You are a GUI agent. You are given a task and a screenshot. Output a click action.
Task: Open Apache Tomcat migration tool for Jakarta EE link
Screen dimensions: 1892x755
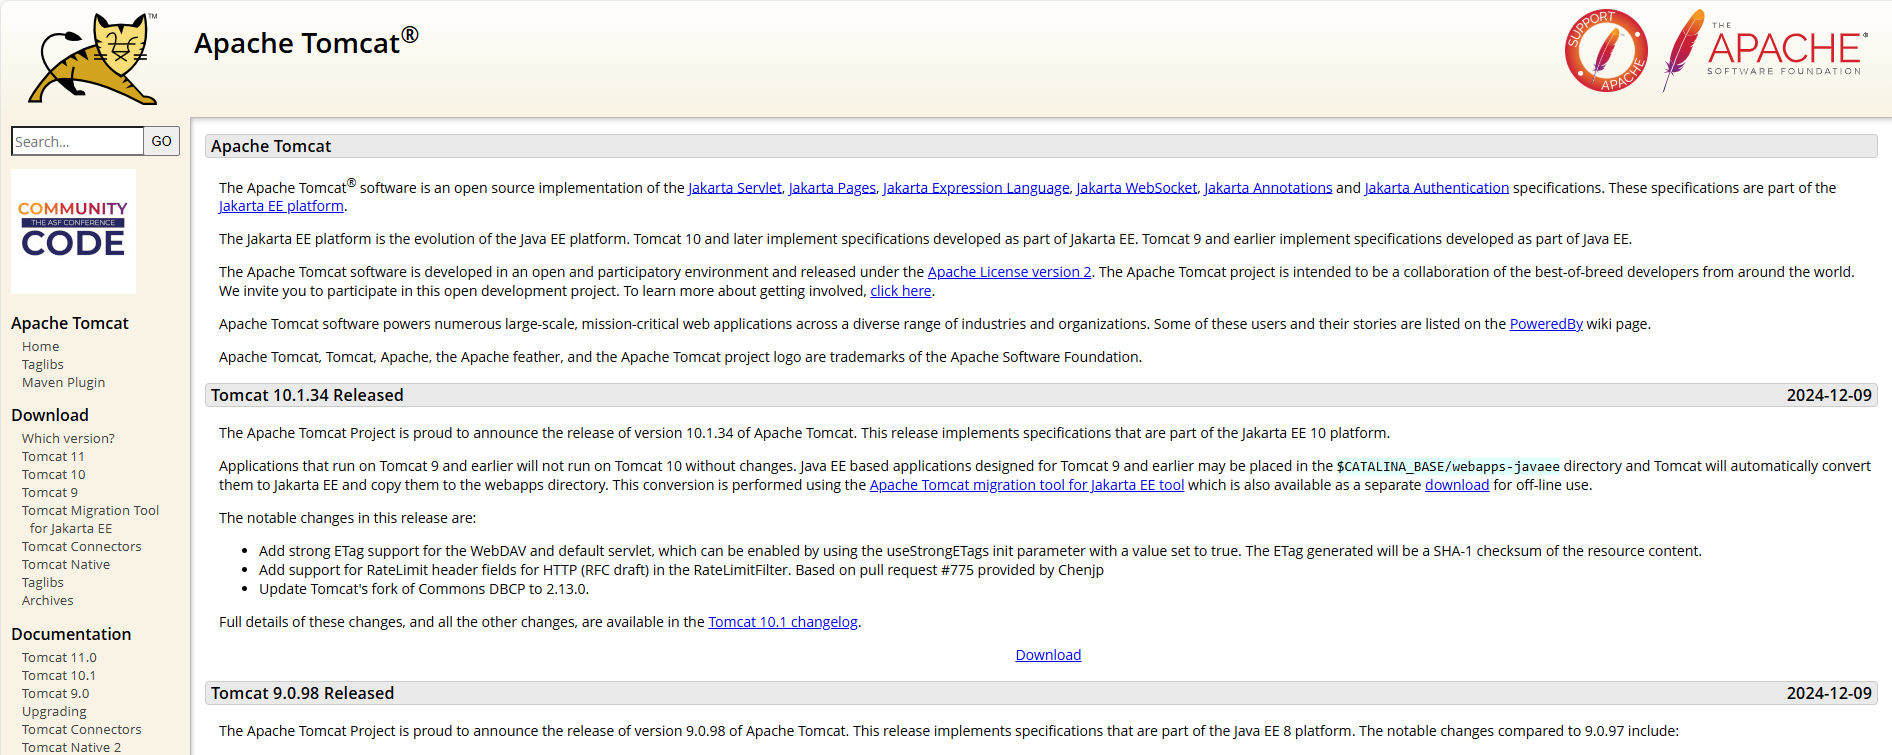(x=1027, y=485)
